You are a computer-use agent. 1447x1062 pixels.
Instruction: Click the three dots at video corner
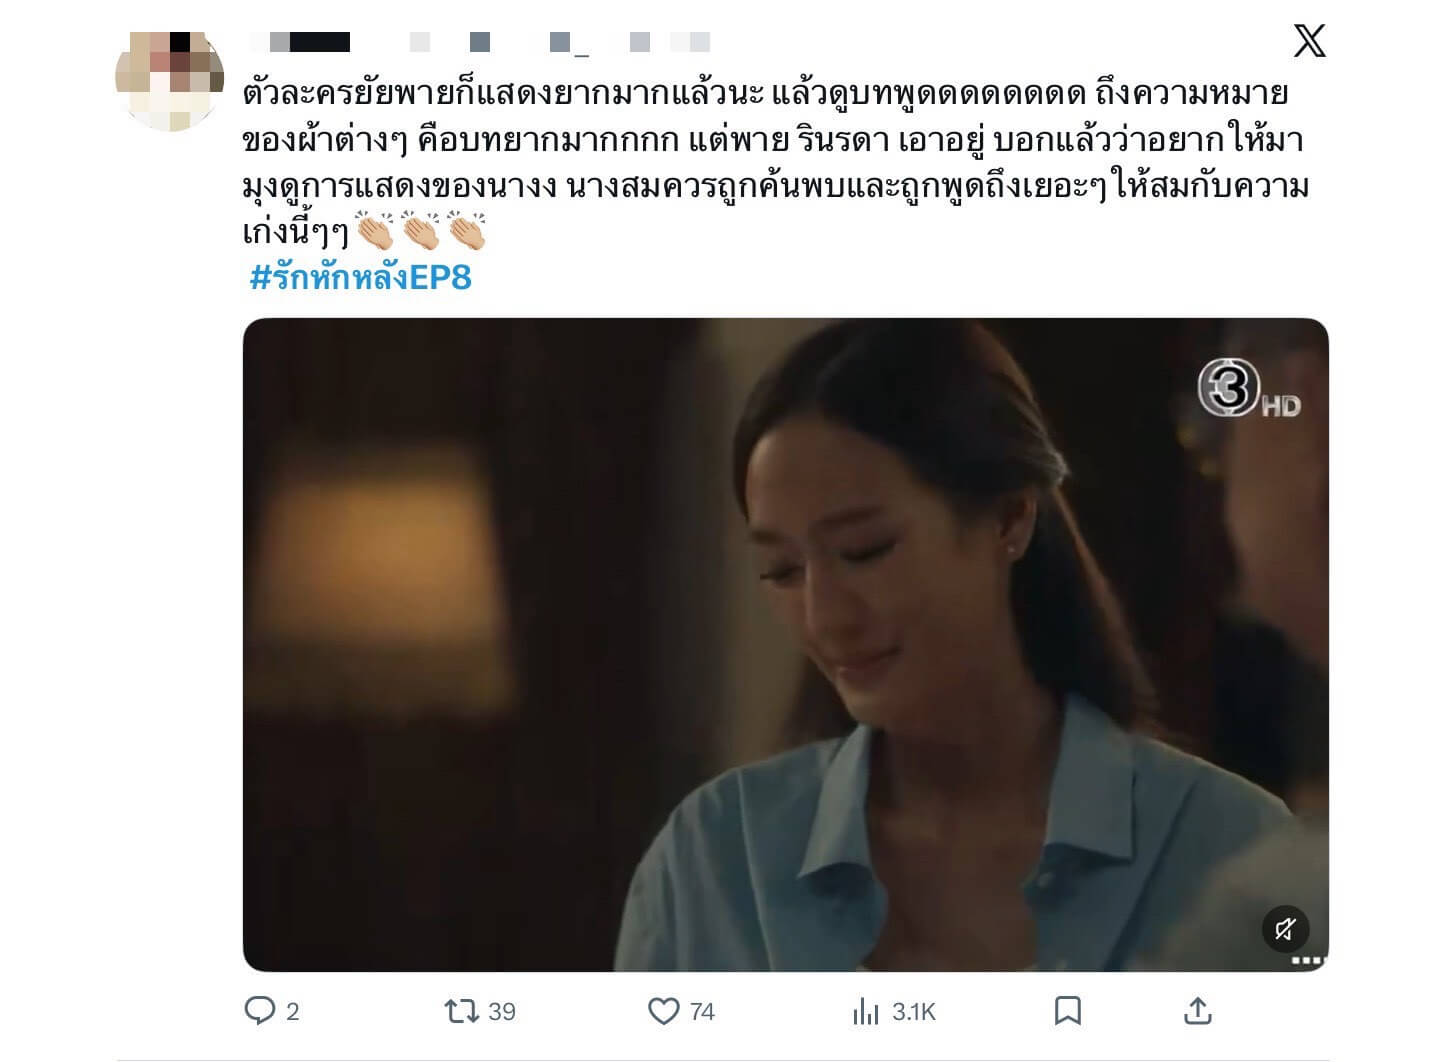[x=1307, y=961]
